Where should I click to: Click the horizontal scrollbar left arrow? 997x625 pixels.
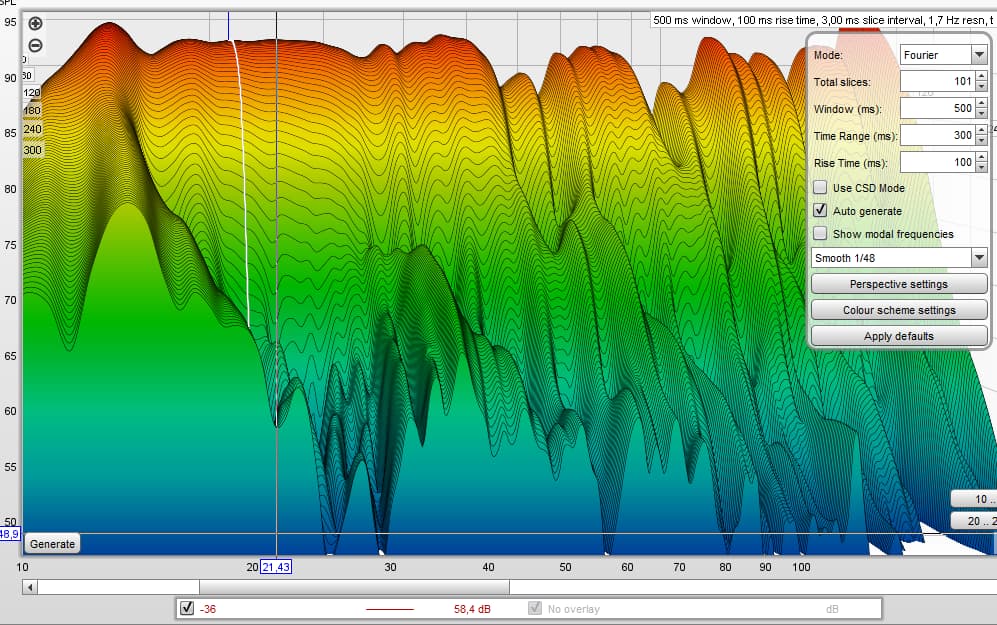tap(30, 587)
